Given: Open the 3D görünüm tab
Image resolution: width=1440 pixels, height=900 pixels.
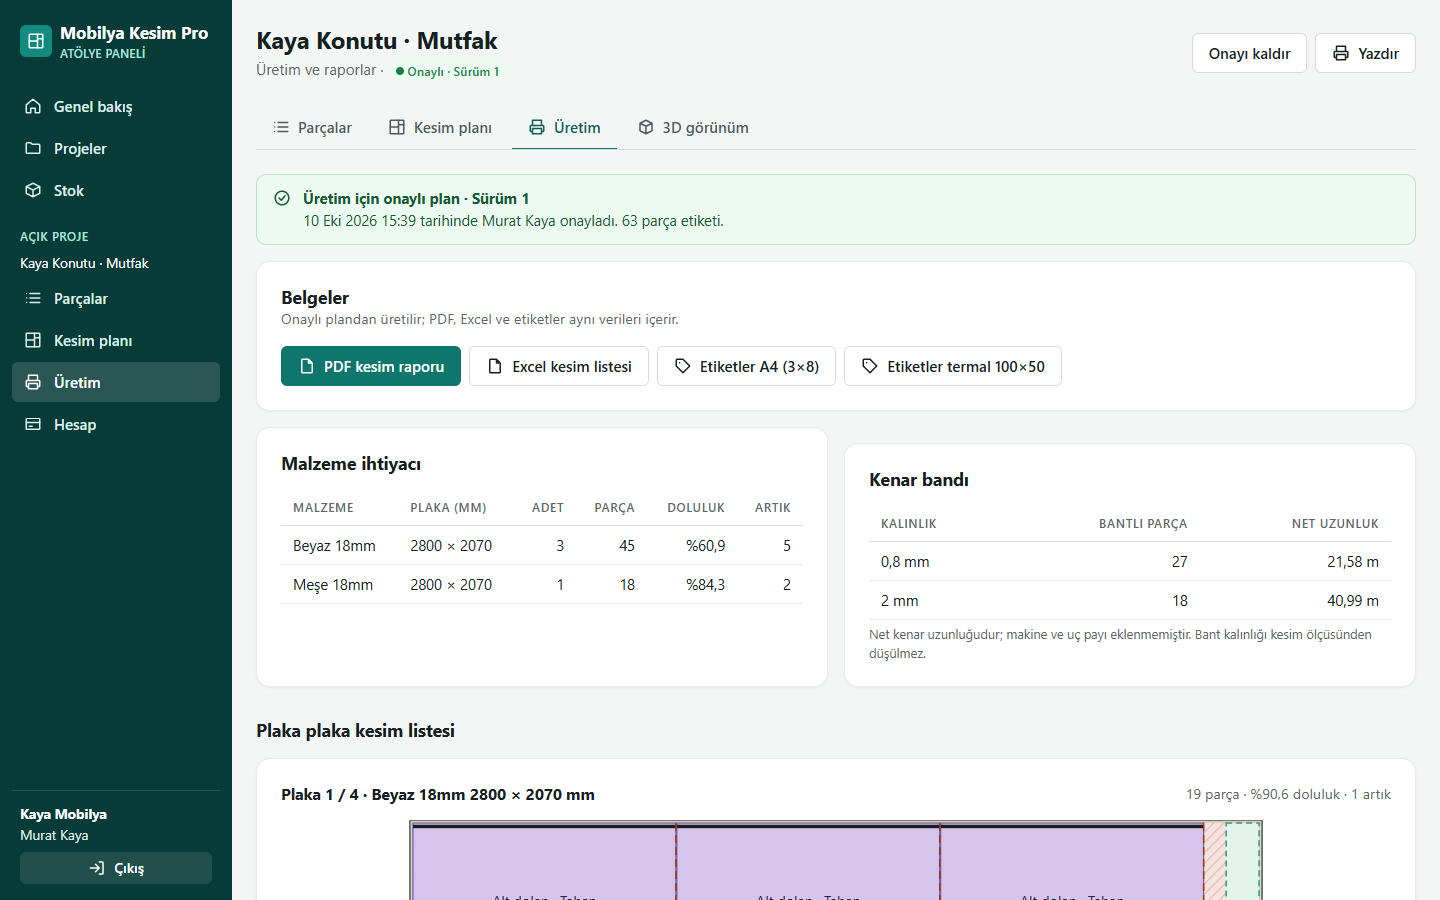Looking at the screenshot, I should tap(693, 128).
